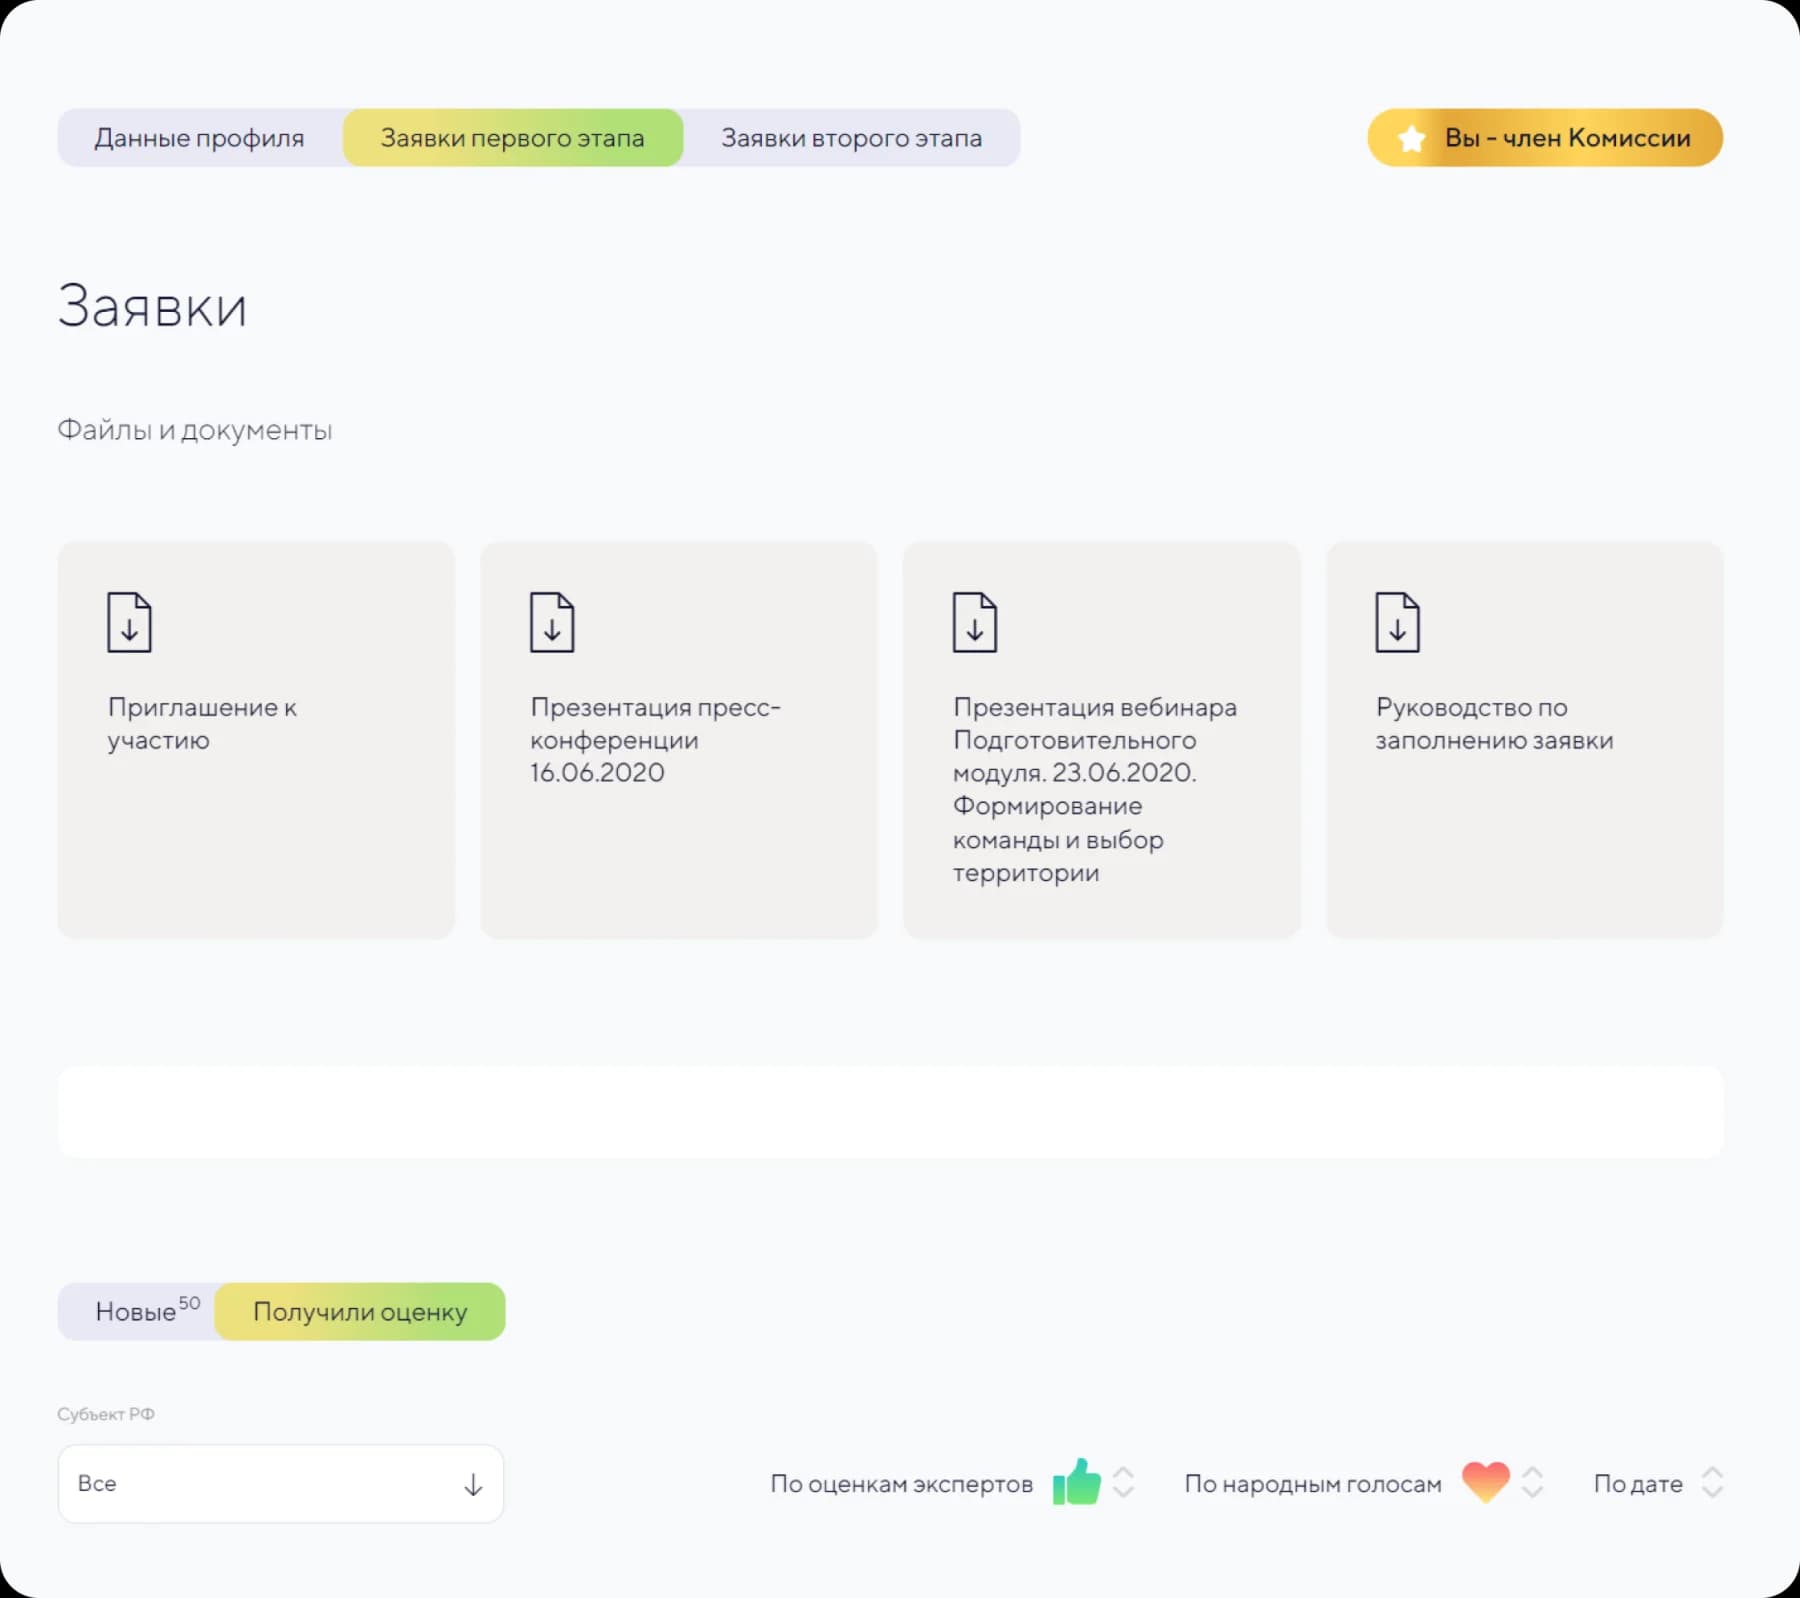
Task: Click download icon for Презентация пресс-конференции
Action: pos(552,622)
